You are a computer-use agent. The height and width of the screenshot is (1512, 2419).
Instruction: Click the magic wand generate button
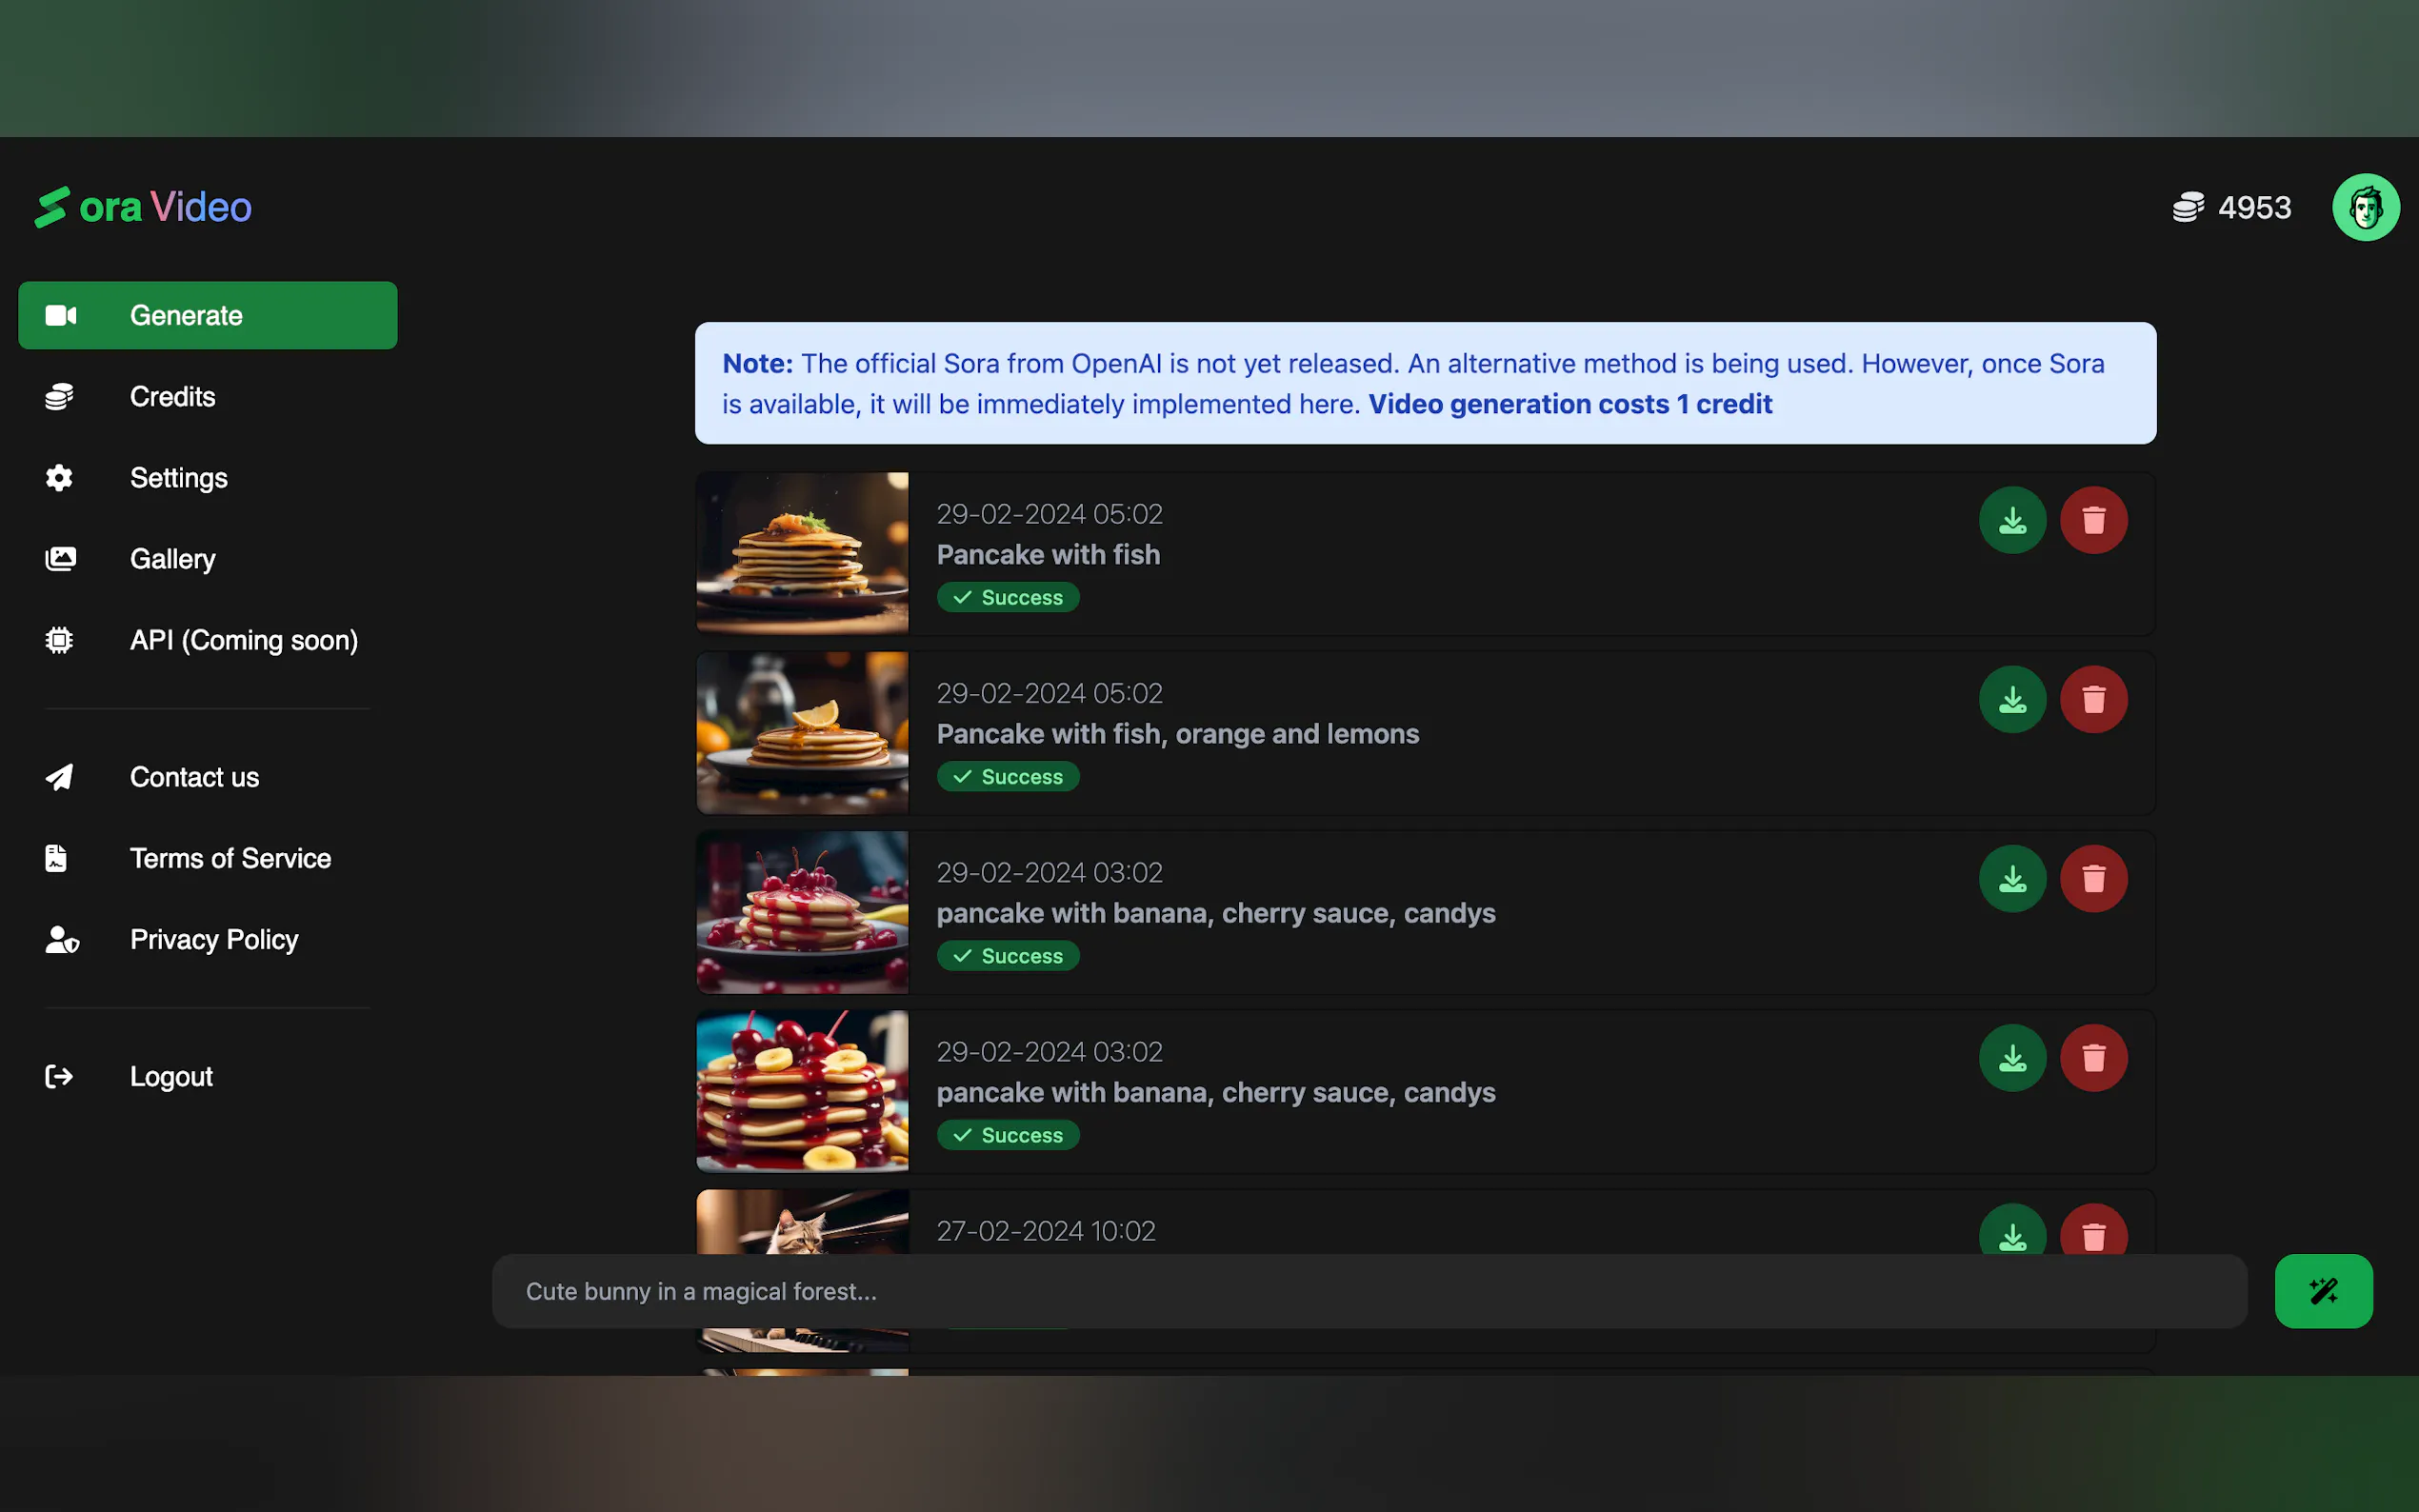tap(2323, 1290)
